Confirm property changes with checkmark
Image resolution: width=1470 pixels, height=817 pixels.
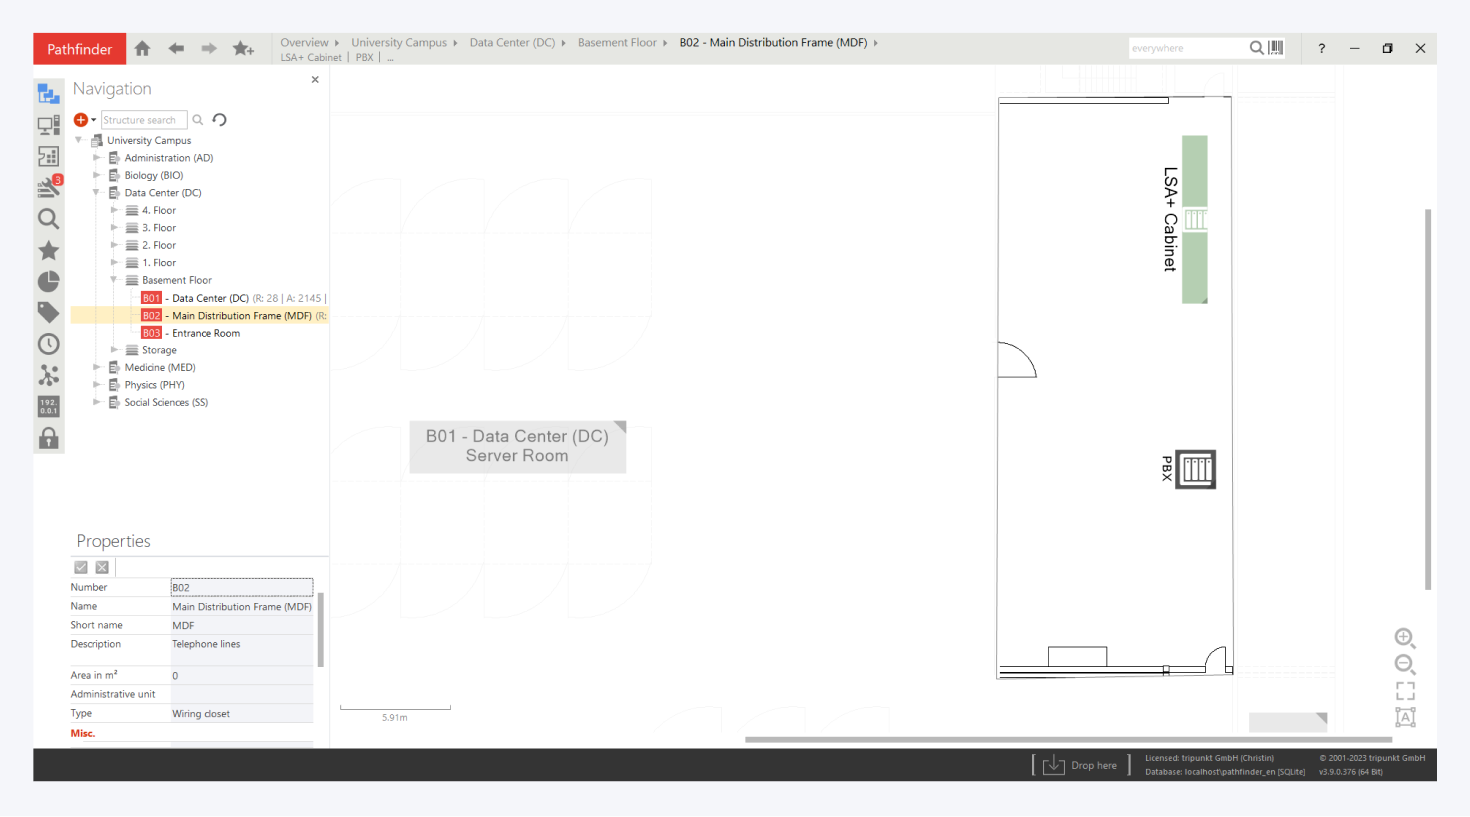tap(81, 567)
